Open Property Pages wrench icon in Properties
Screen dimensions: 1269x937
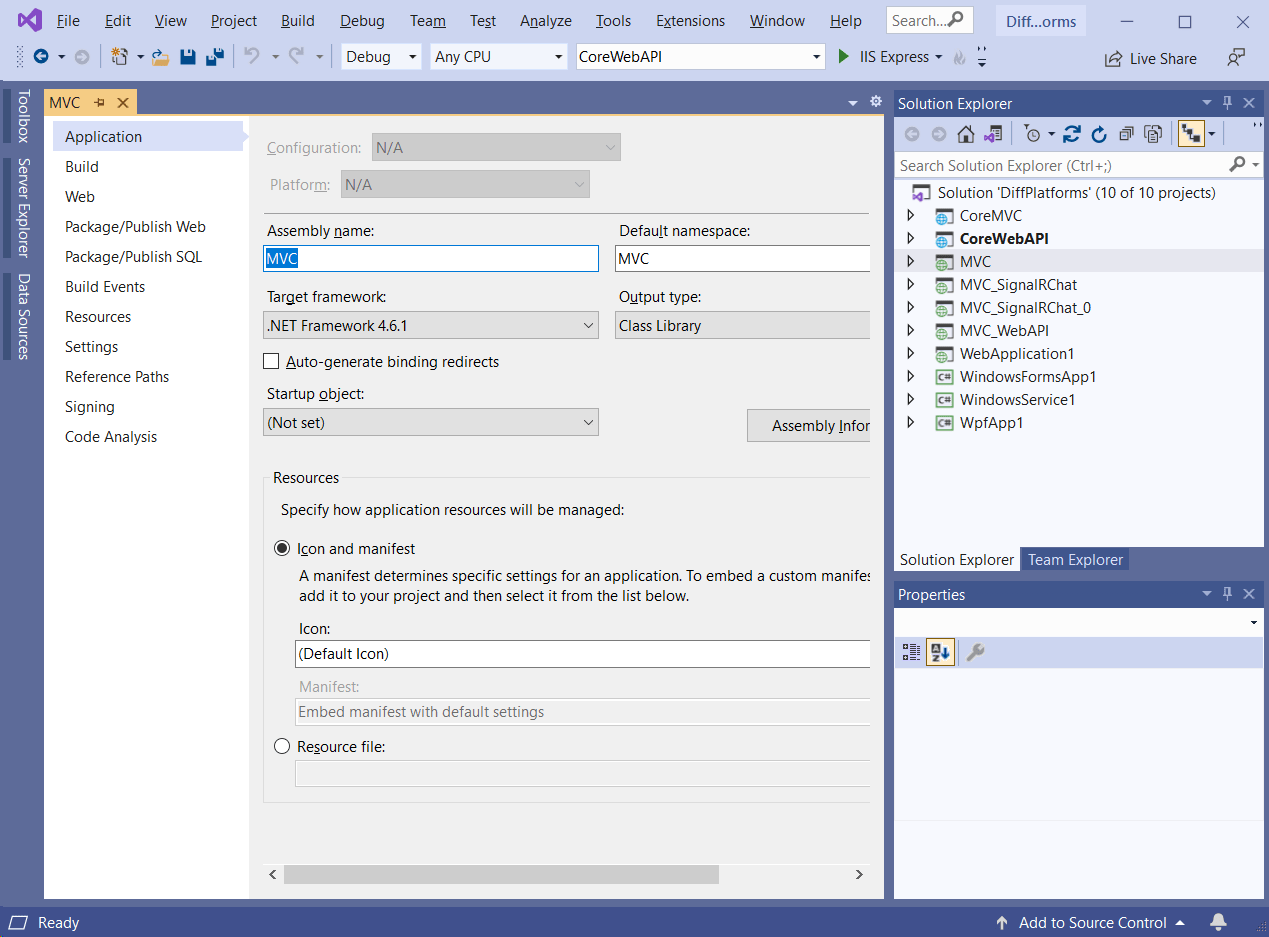tap(975, 652)
